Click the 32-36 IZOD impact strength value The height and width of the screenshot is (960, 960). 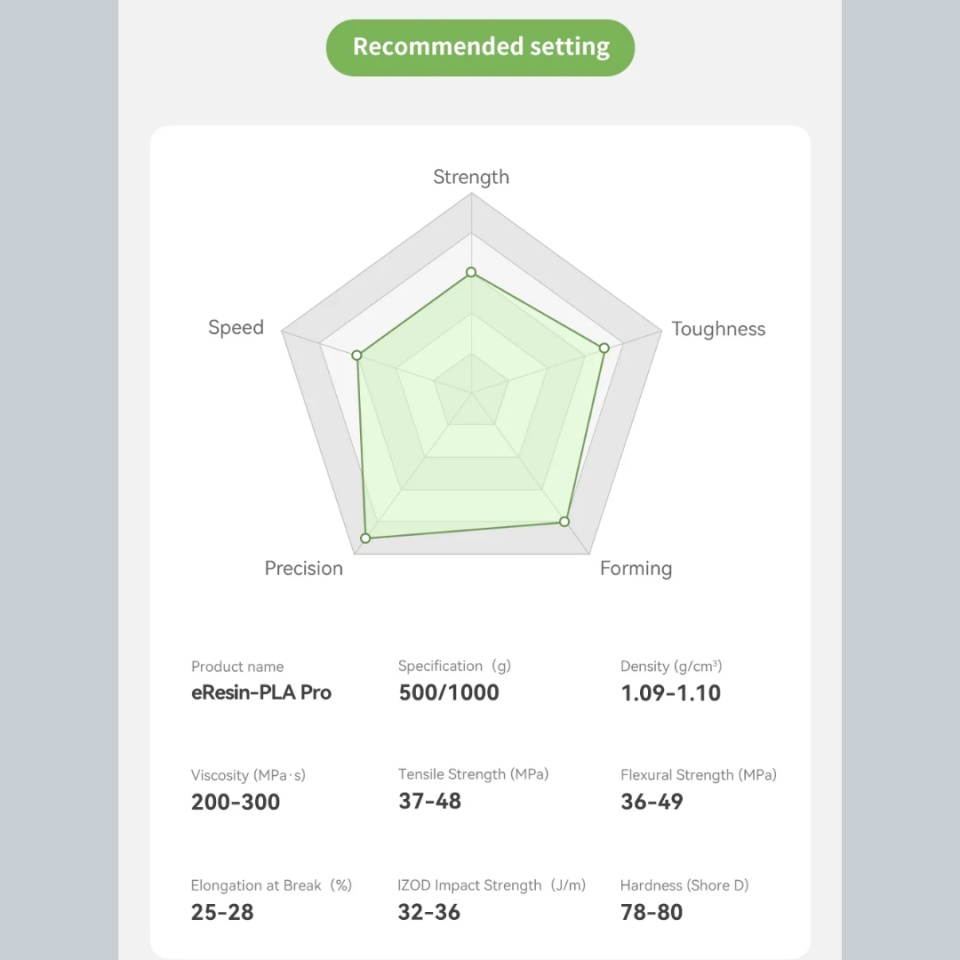coord(429,912)
